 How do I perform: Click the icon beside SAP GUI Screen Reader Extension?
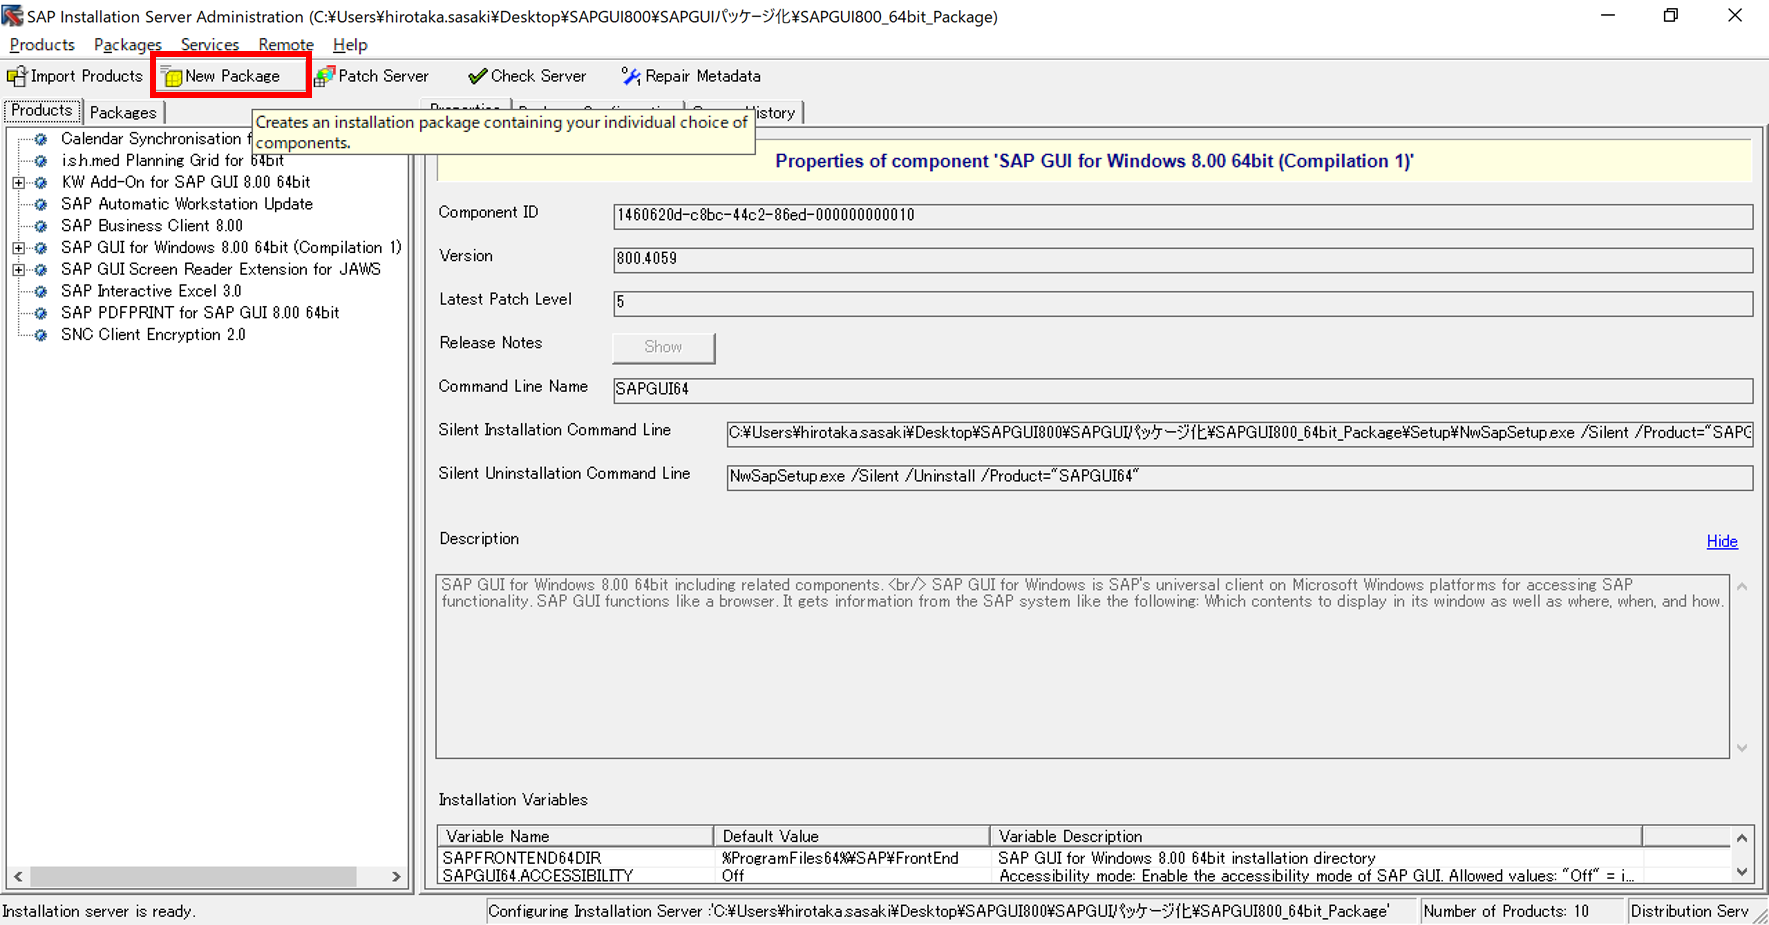coord(41,270)
